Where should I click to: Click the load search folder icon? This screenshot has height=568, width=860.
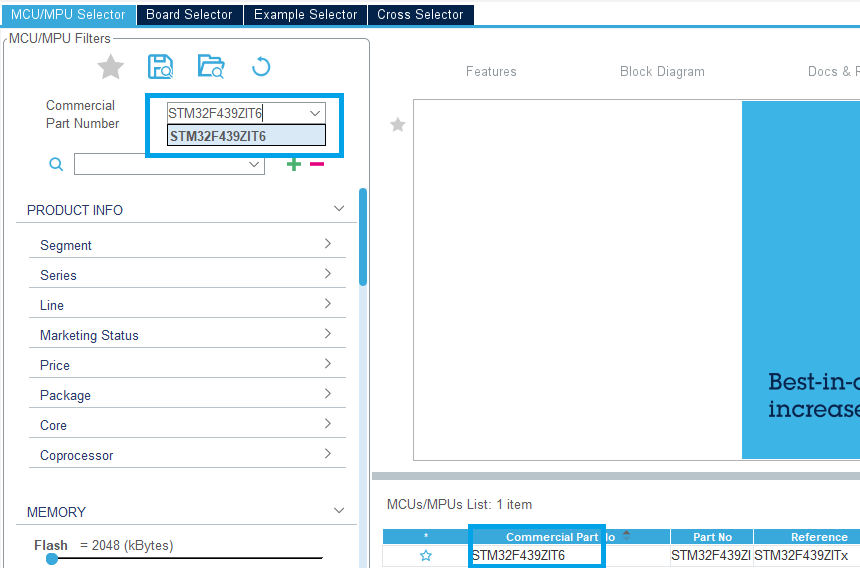211,67
